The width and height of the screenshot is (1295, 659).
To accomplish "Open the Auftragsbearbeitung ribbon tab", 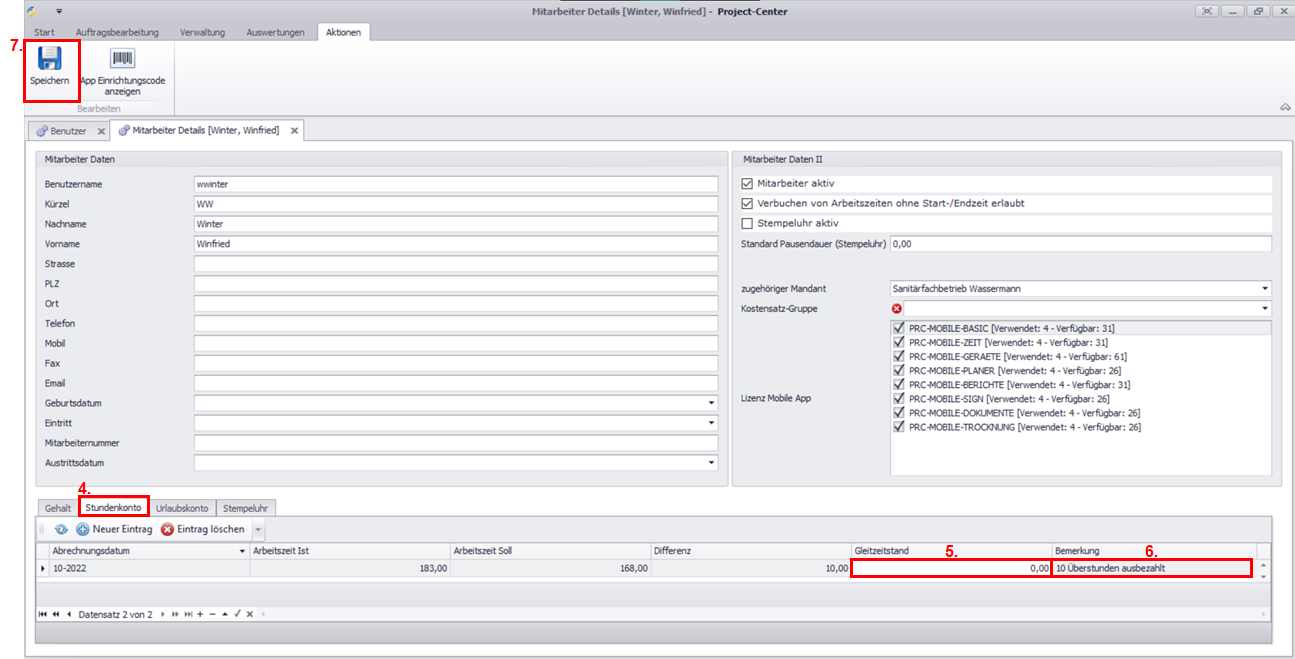I will 117,33.
